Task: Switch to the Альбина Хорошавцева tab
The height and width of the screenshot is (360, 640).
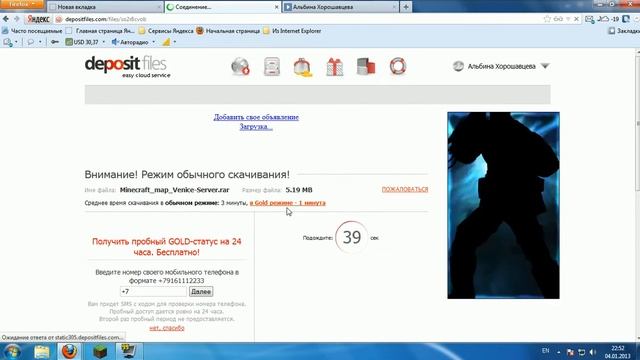Action: coord(341,7)
